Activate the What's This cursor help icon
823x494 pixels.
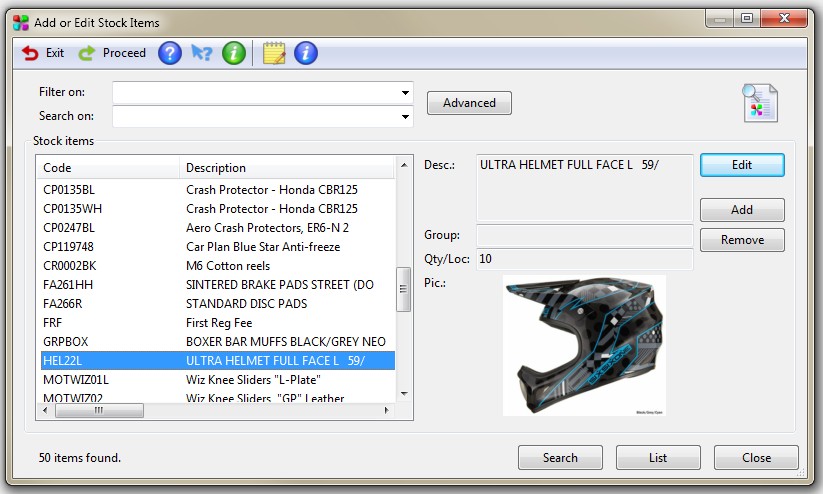click(202, 53)
